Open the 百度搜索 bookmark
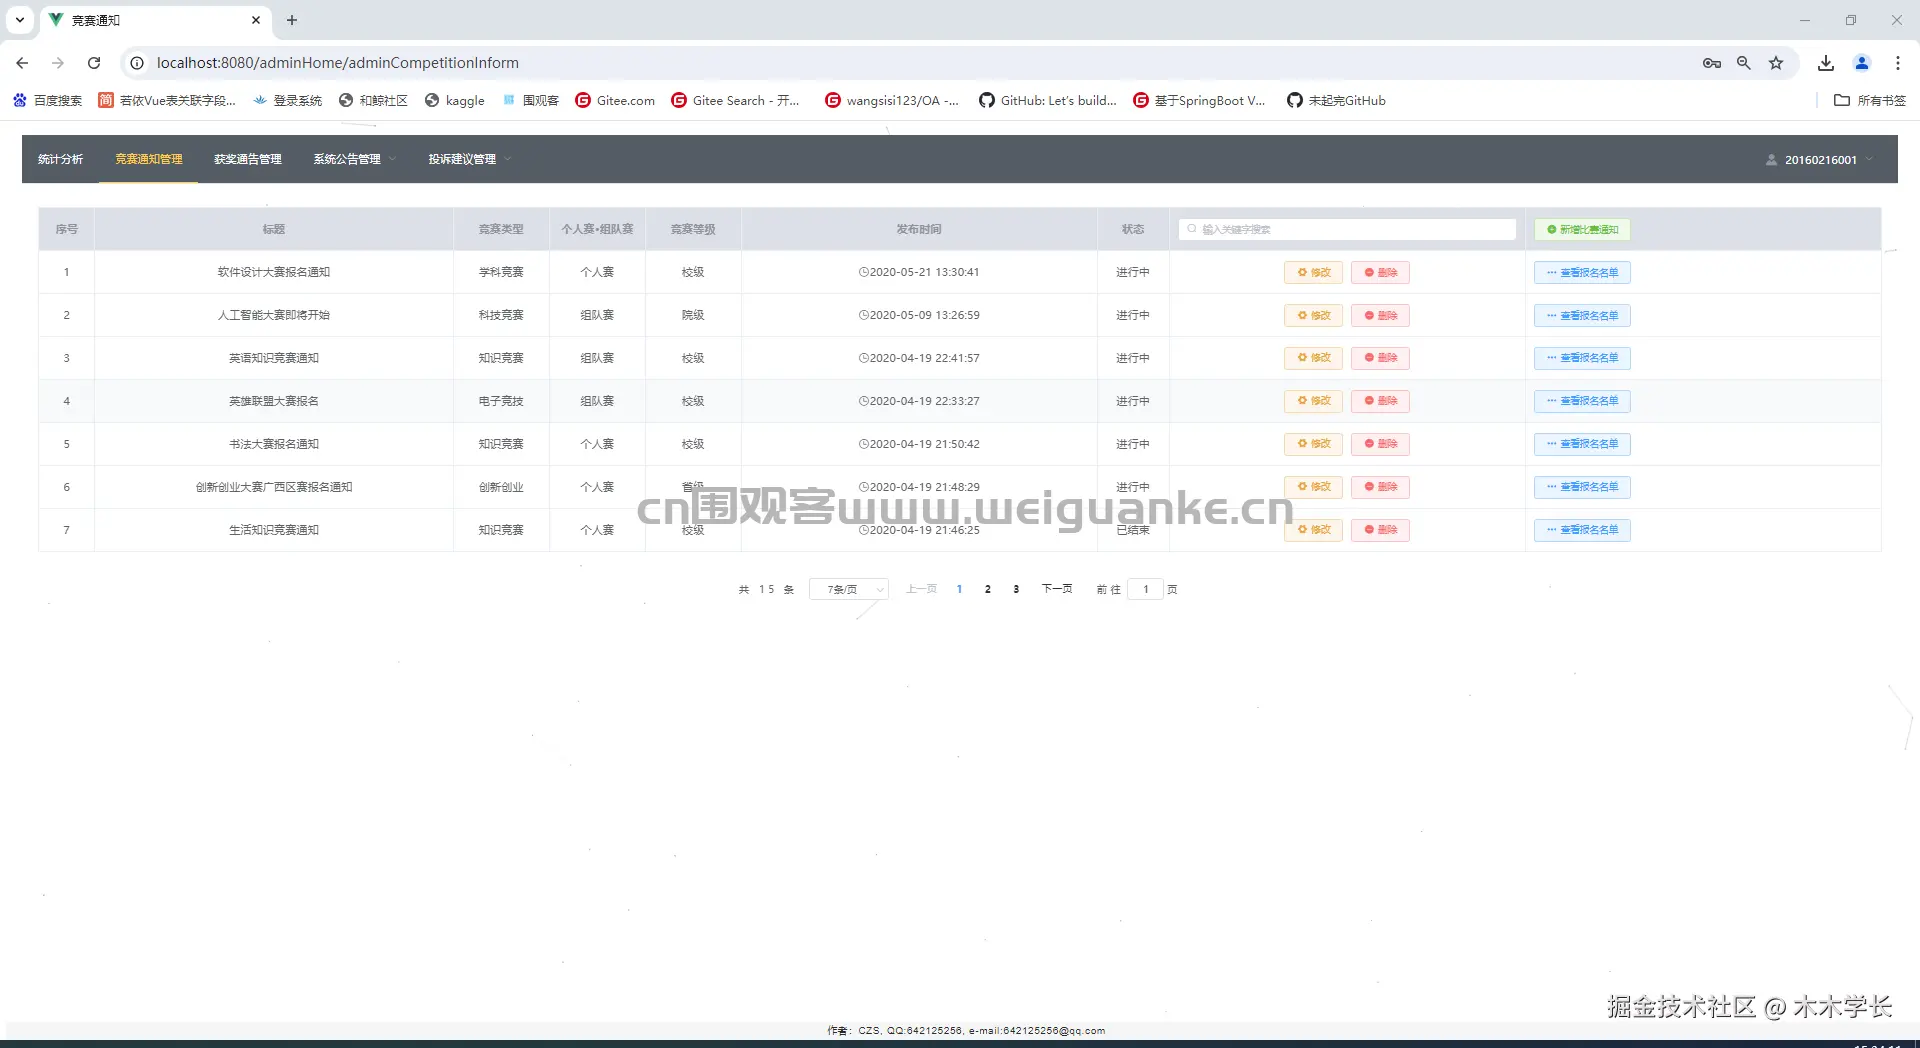This screenshot has width=1920, height=1048. point(47,100)
